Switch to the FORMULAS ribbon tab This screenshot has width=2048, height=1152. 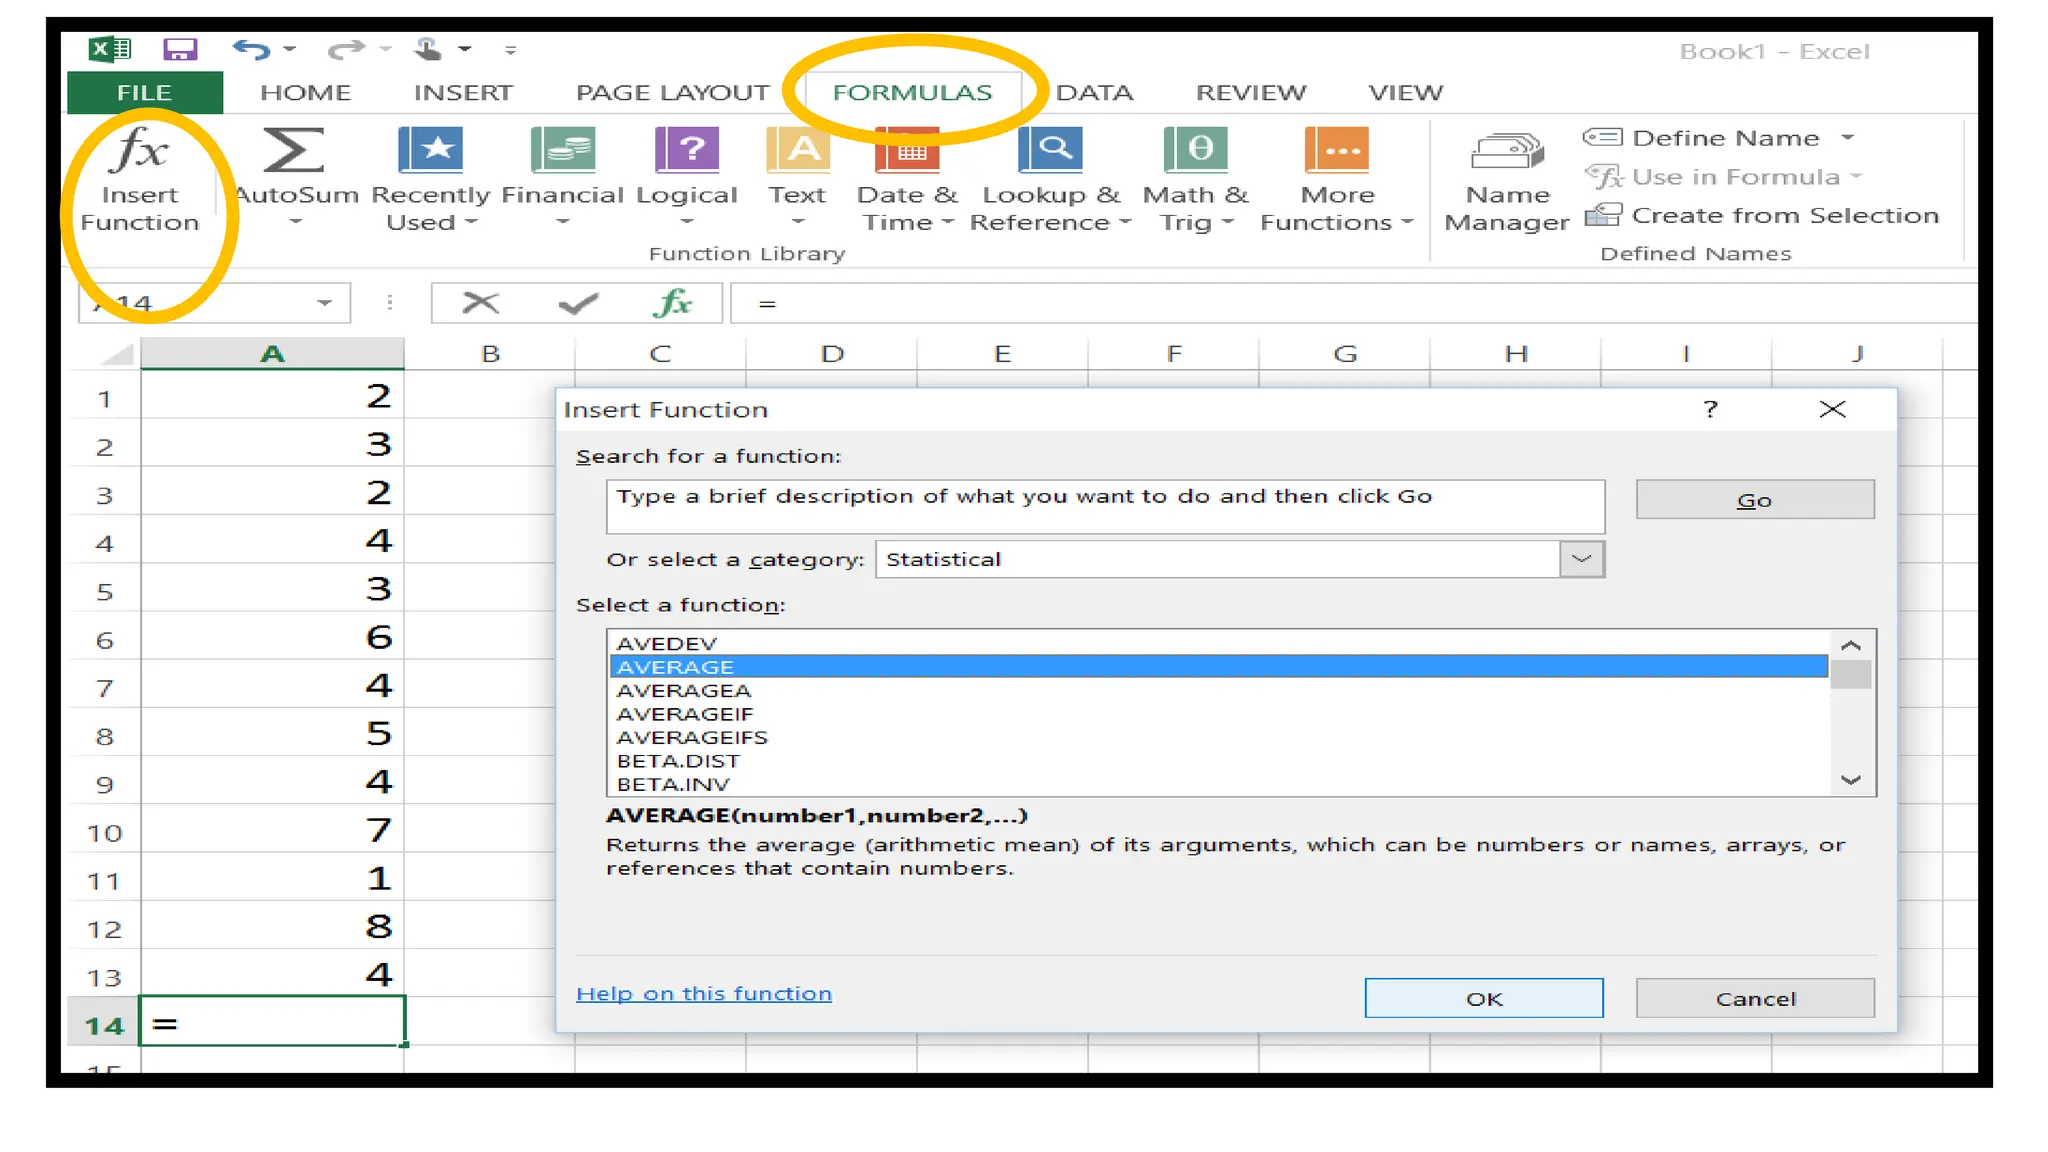click(912, 93)
